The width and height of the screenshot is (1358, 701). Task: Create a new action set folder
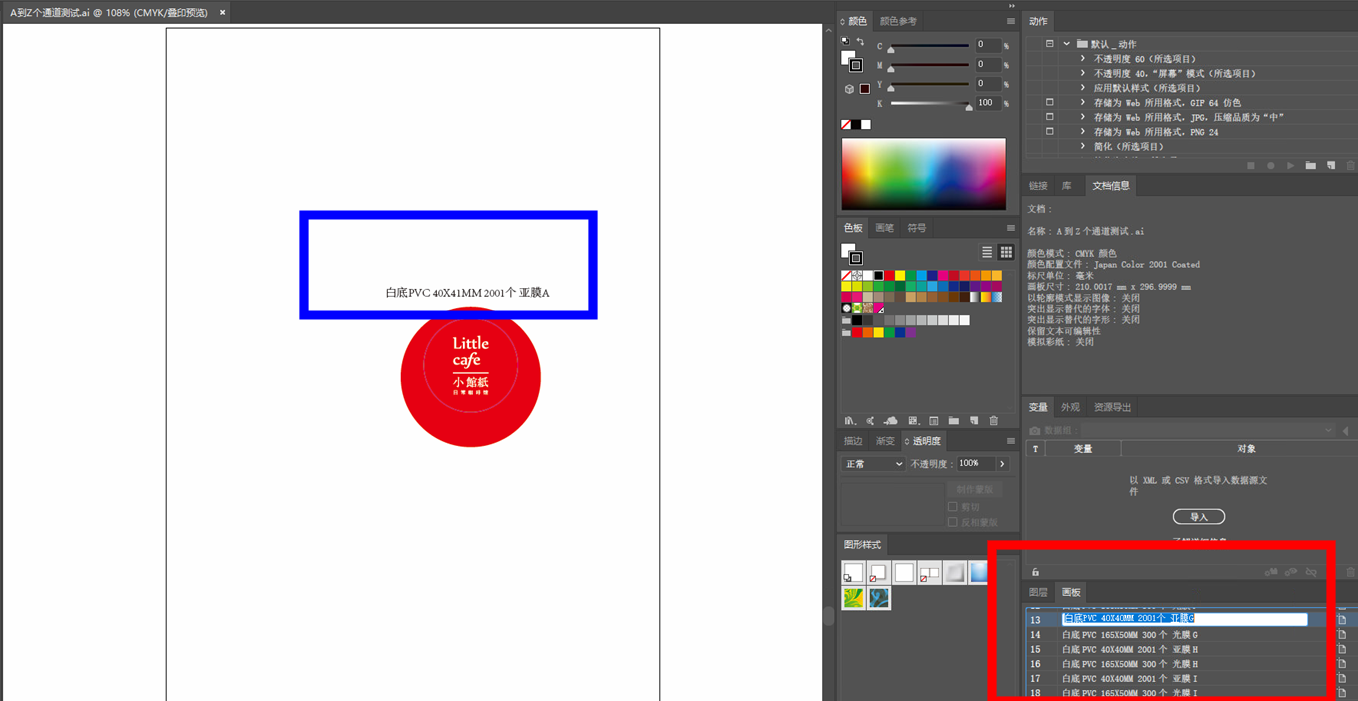click(1310, 166)
